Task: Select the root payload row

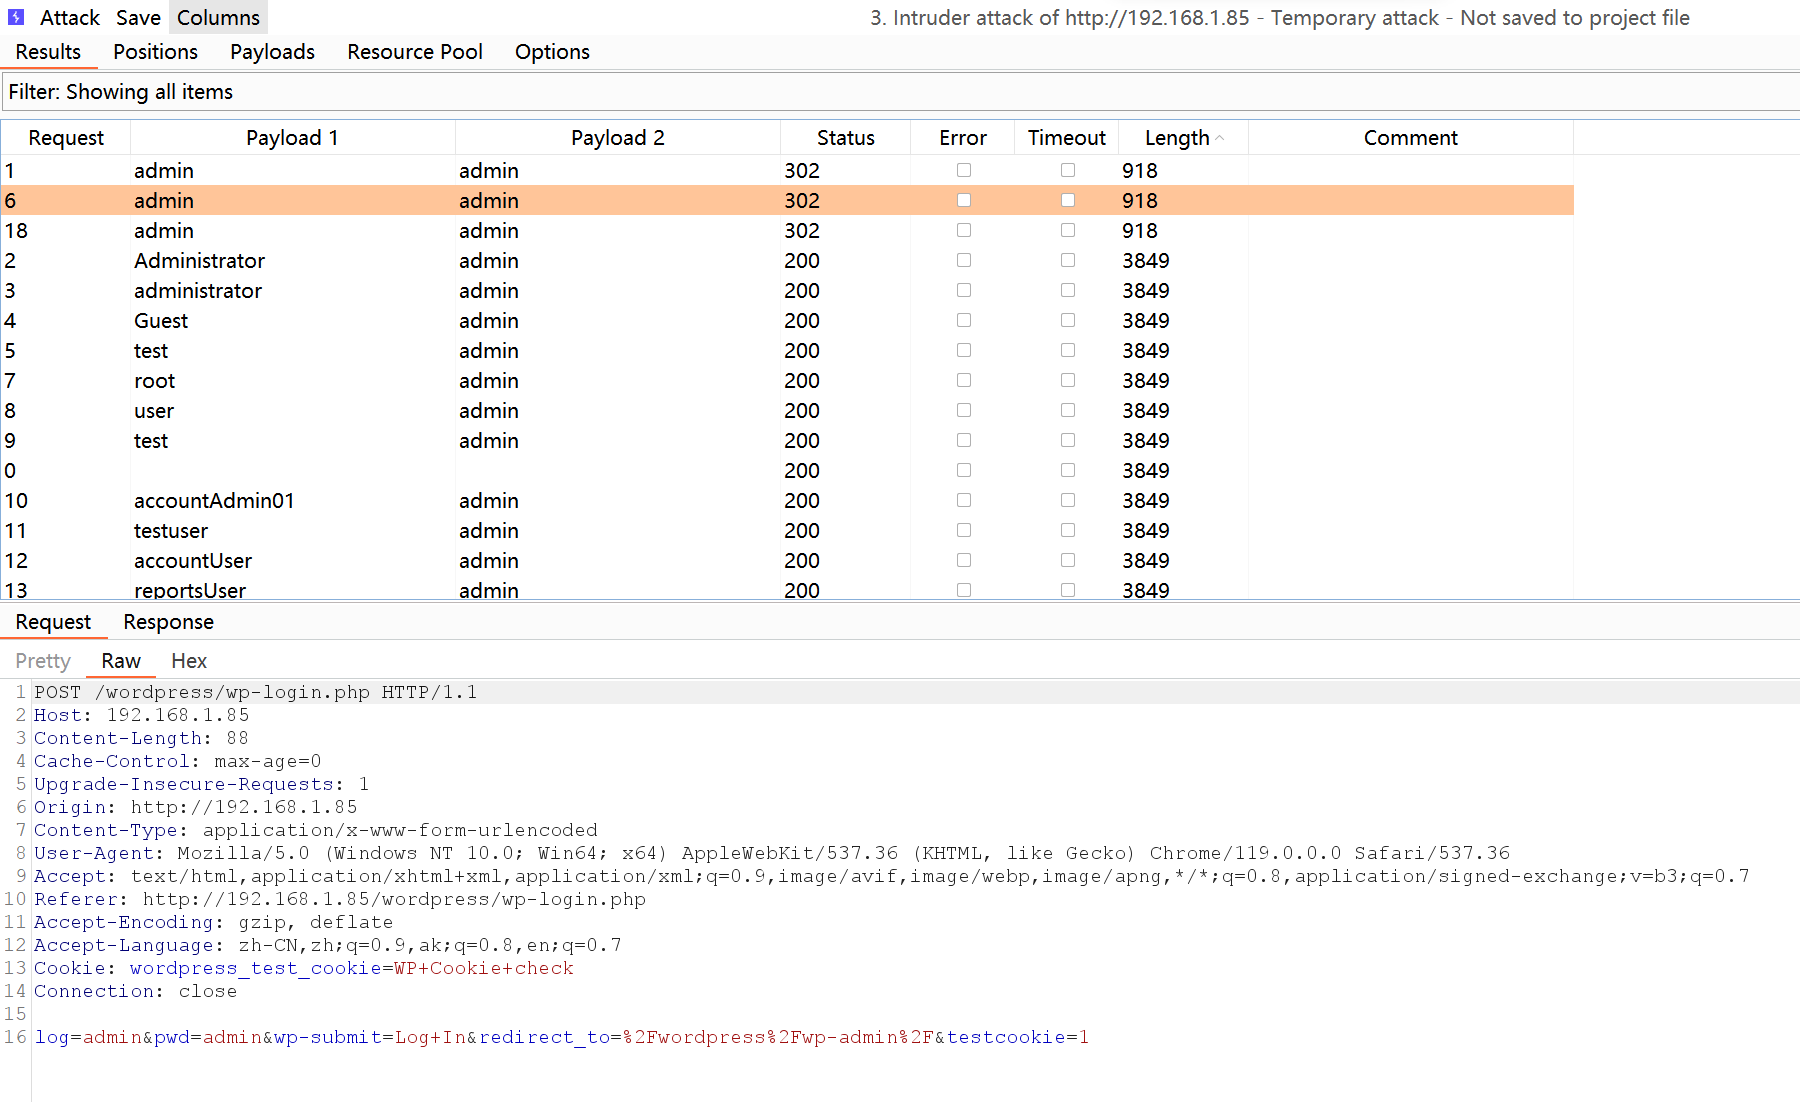Action: pyautogui.click(x=787, y=381)
